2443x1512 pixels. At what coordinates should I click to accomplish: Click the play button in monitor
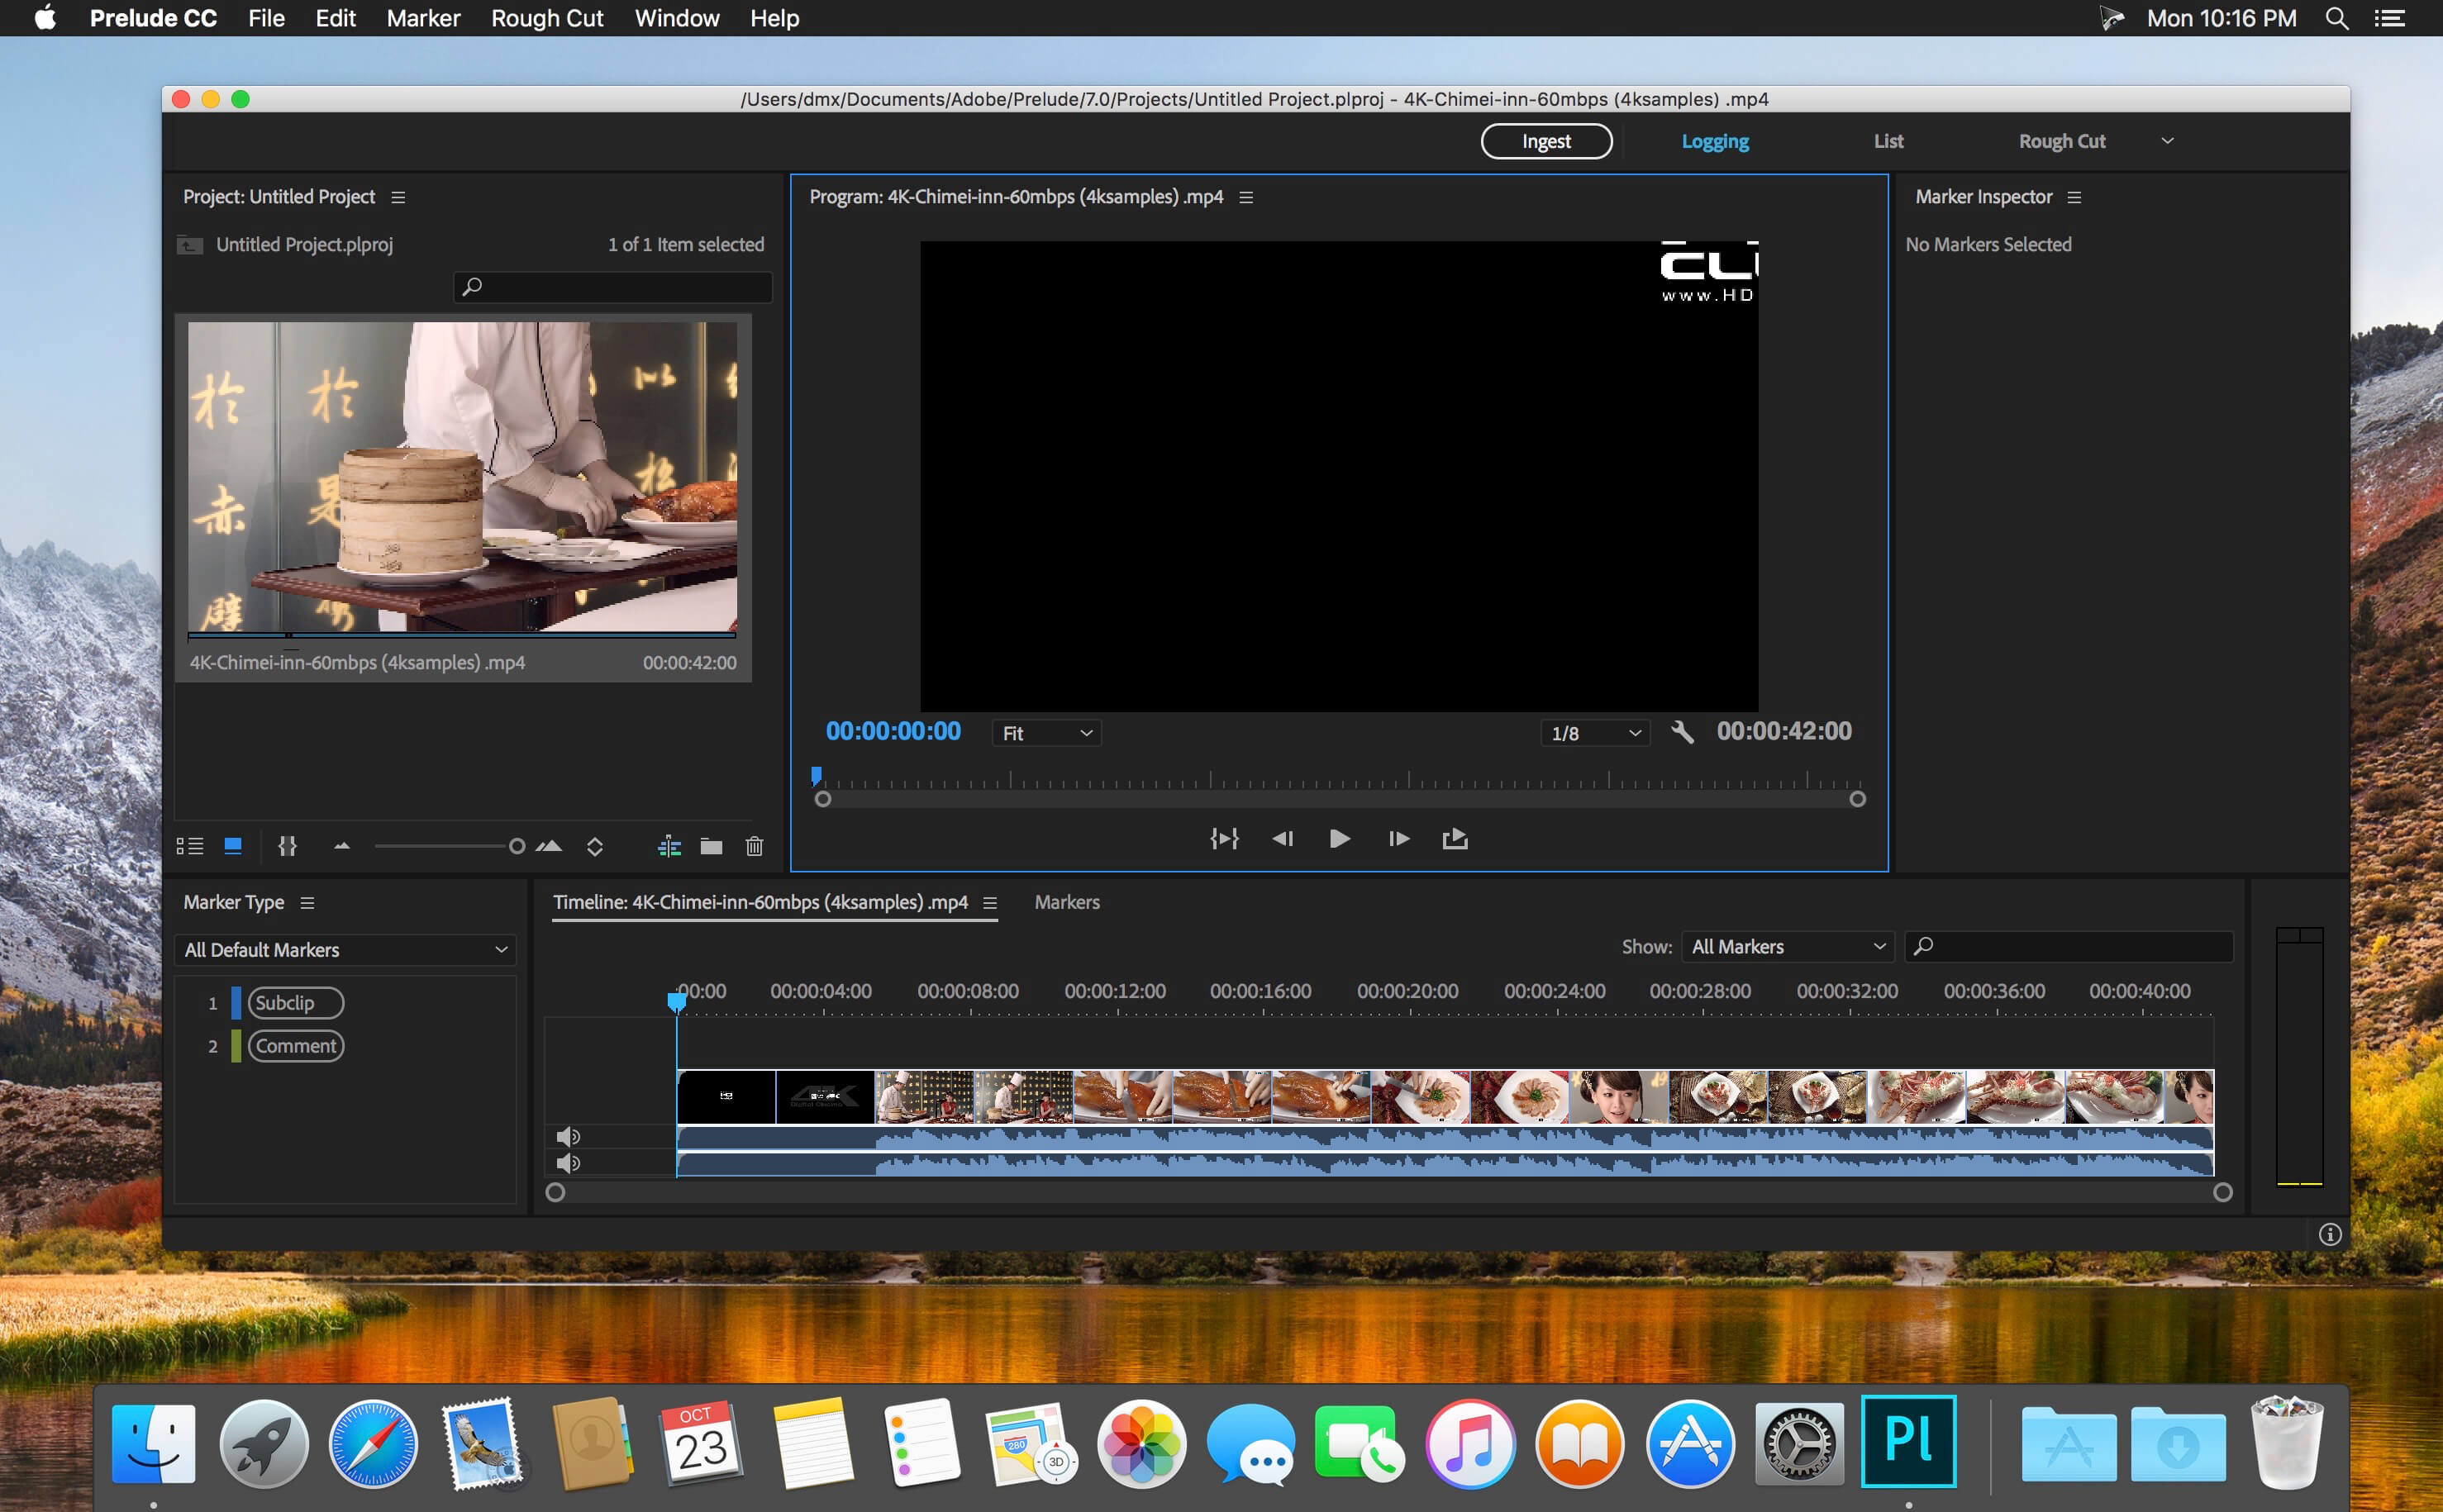(1338, 839)
